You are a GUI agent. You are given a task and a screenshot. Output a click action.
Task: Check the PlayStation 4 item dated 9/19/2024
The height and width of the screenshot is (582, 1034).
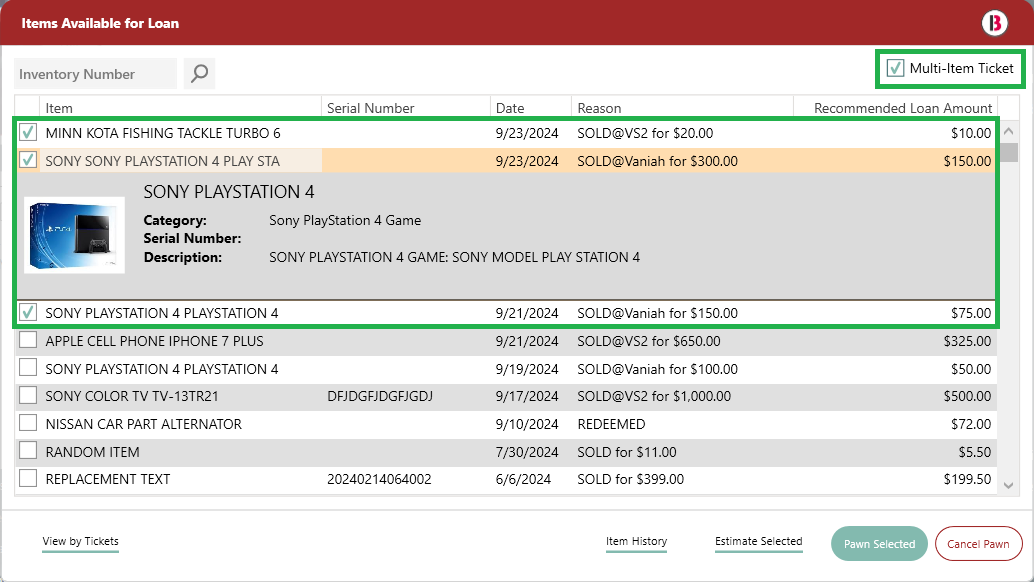click(28, 368)
